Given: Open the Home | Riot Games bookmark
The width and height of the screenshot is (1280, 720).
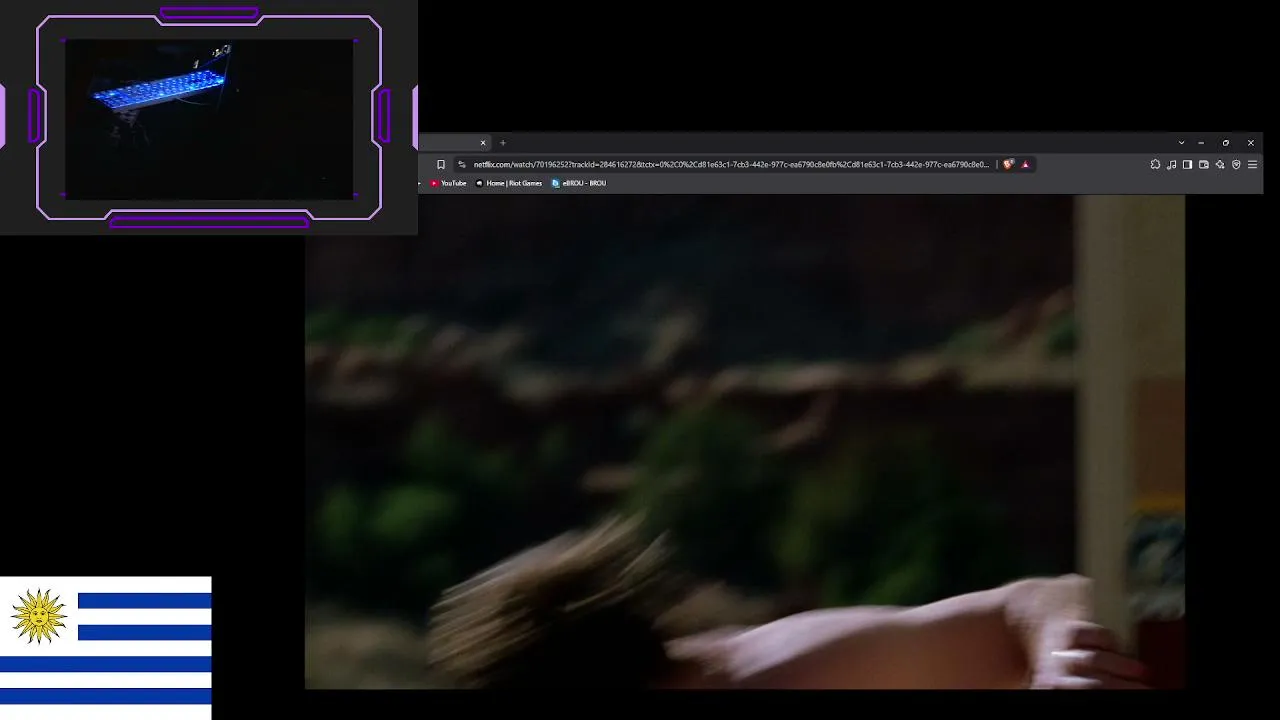Looking at the screenshot, I should point(509,183).
